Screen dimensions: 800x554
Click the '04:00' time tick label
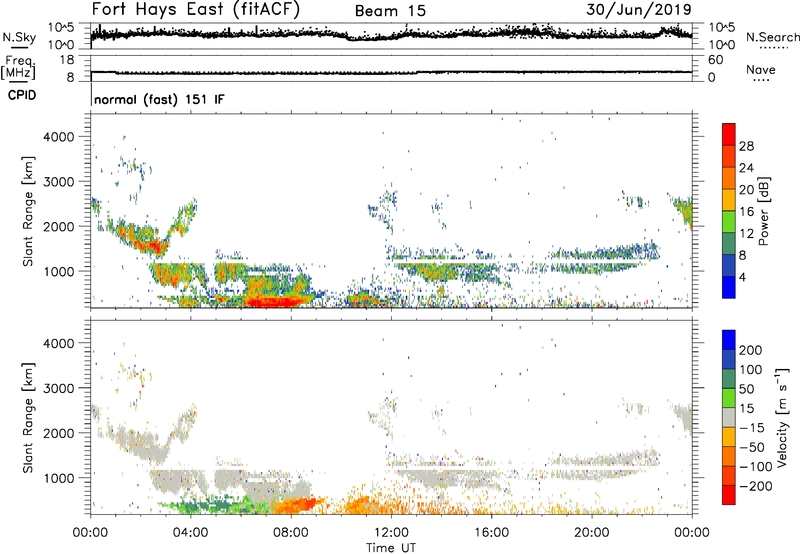coord(190,533)
